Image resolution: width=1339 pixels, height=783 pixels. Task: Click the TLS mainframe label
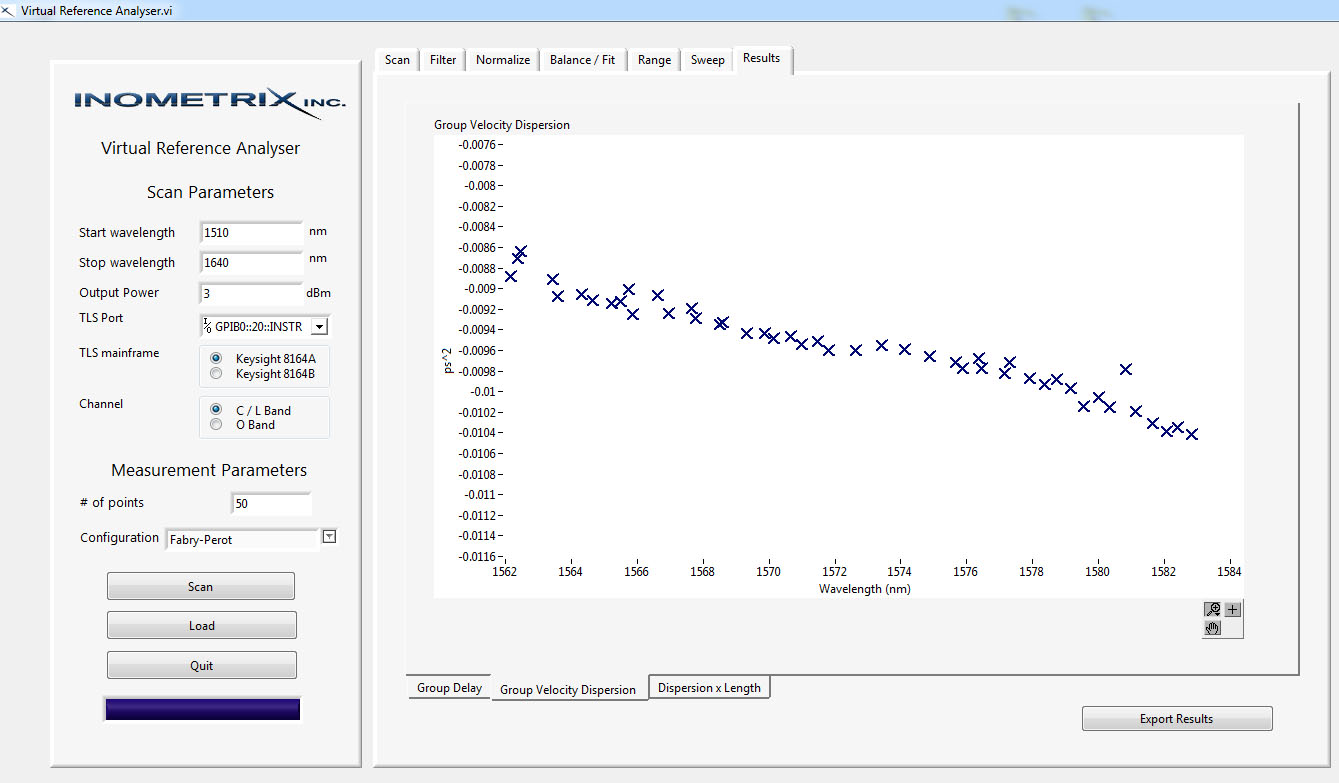click(119, 353)
